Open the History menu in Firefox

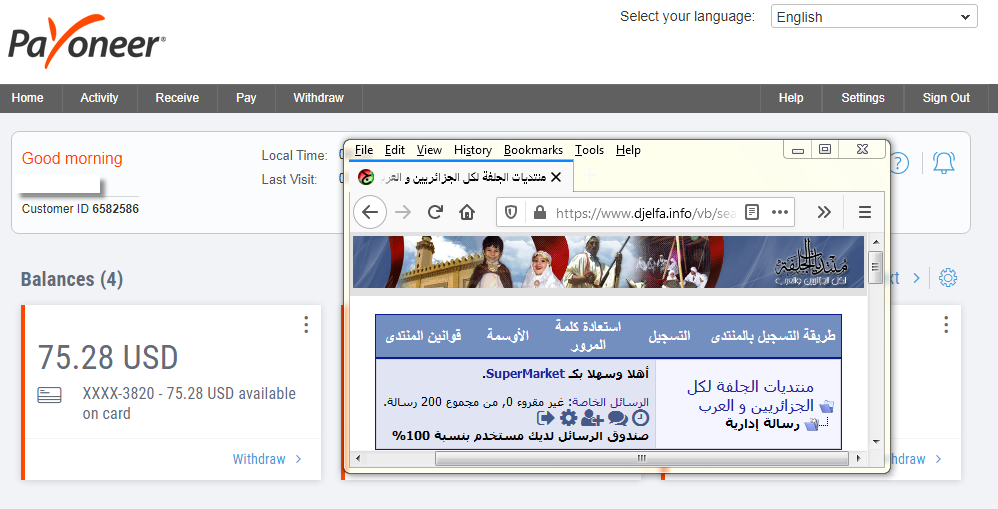tap(473, 150)
